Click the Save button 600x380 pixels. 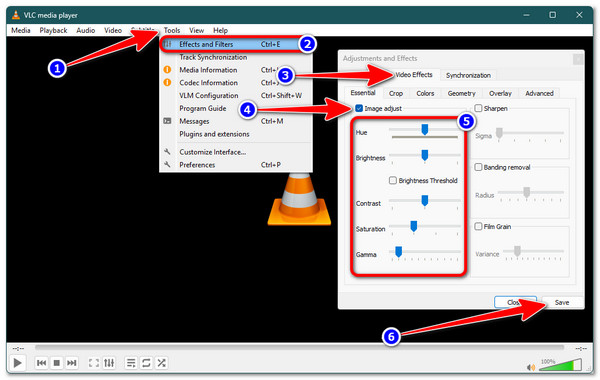click(x=562, y=302)
